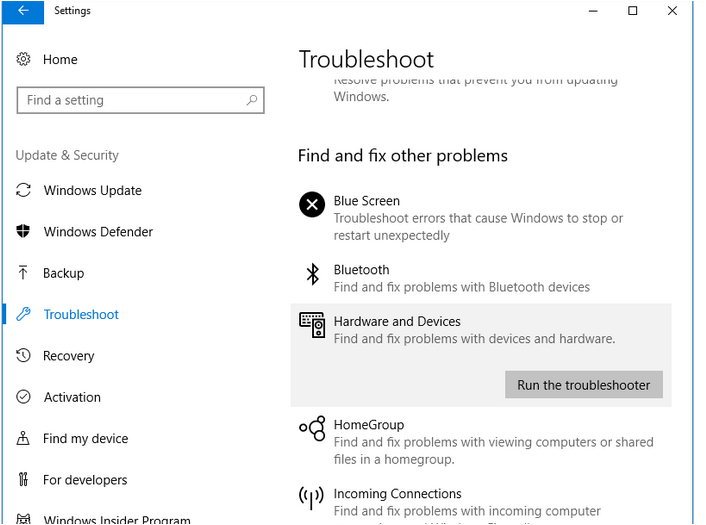Click the Activation checkmark circle icon
706x525 pixels.
tap(24, 397)
